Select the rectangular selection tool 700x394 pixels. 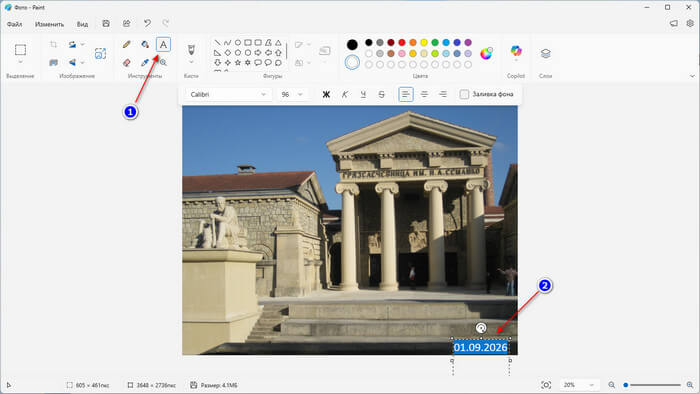point(21,50)
